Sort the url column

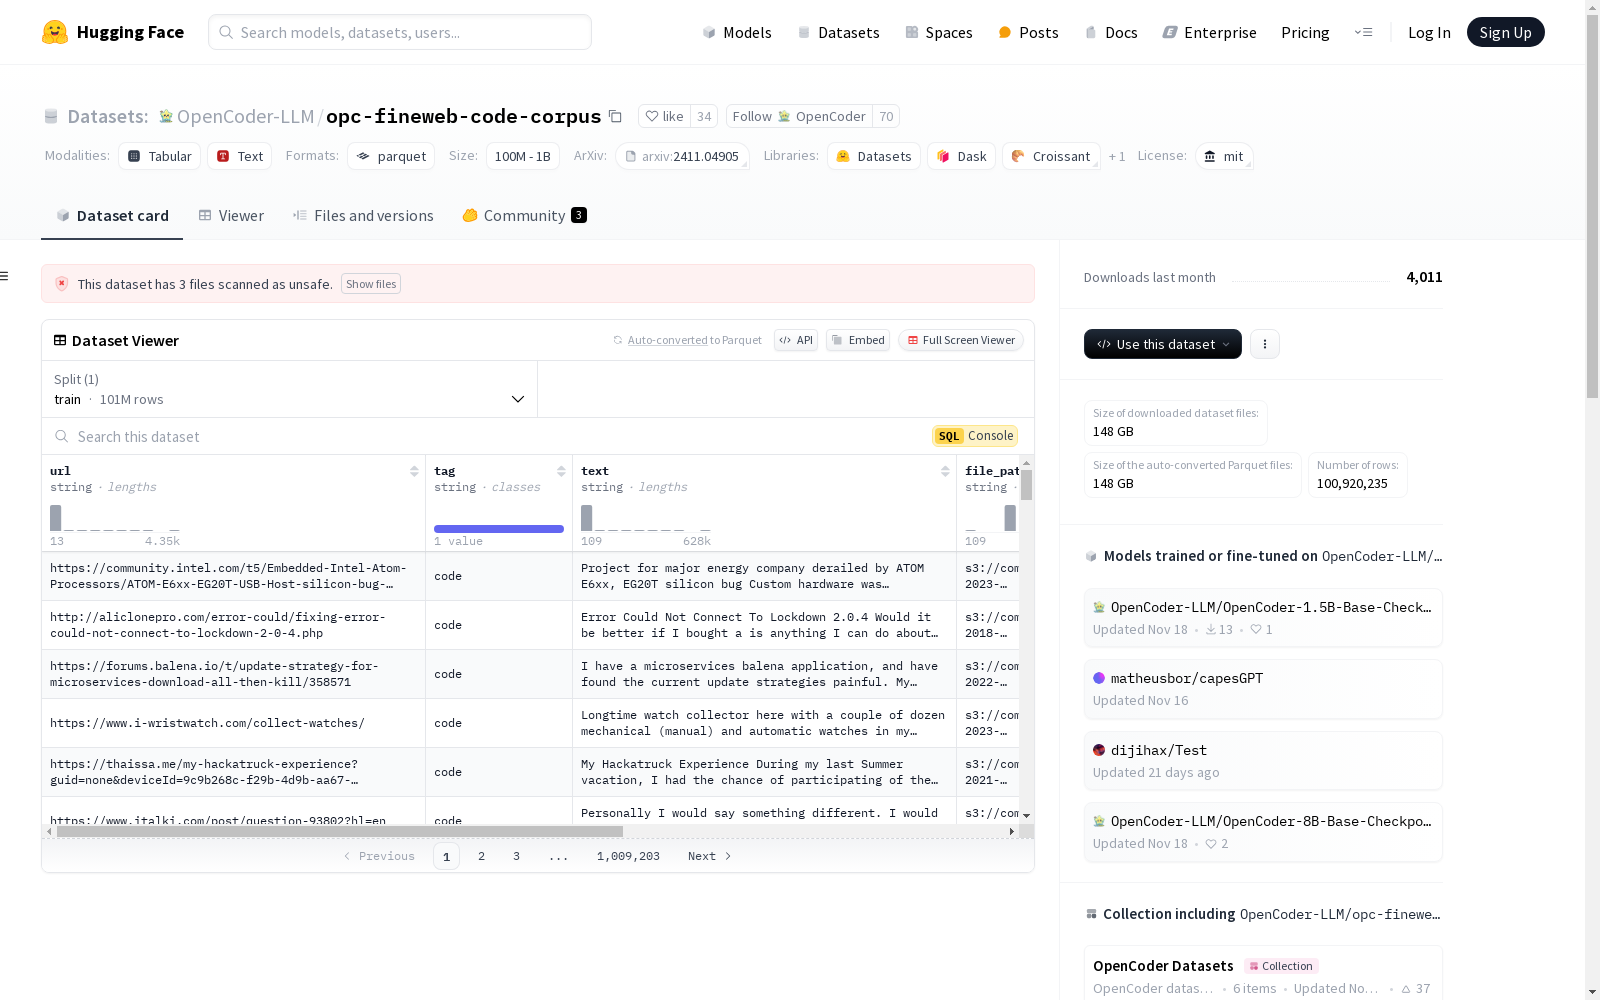[414, 471]
